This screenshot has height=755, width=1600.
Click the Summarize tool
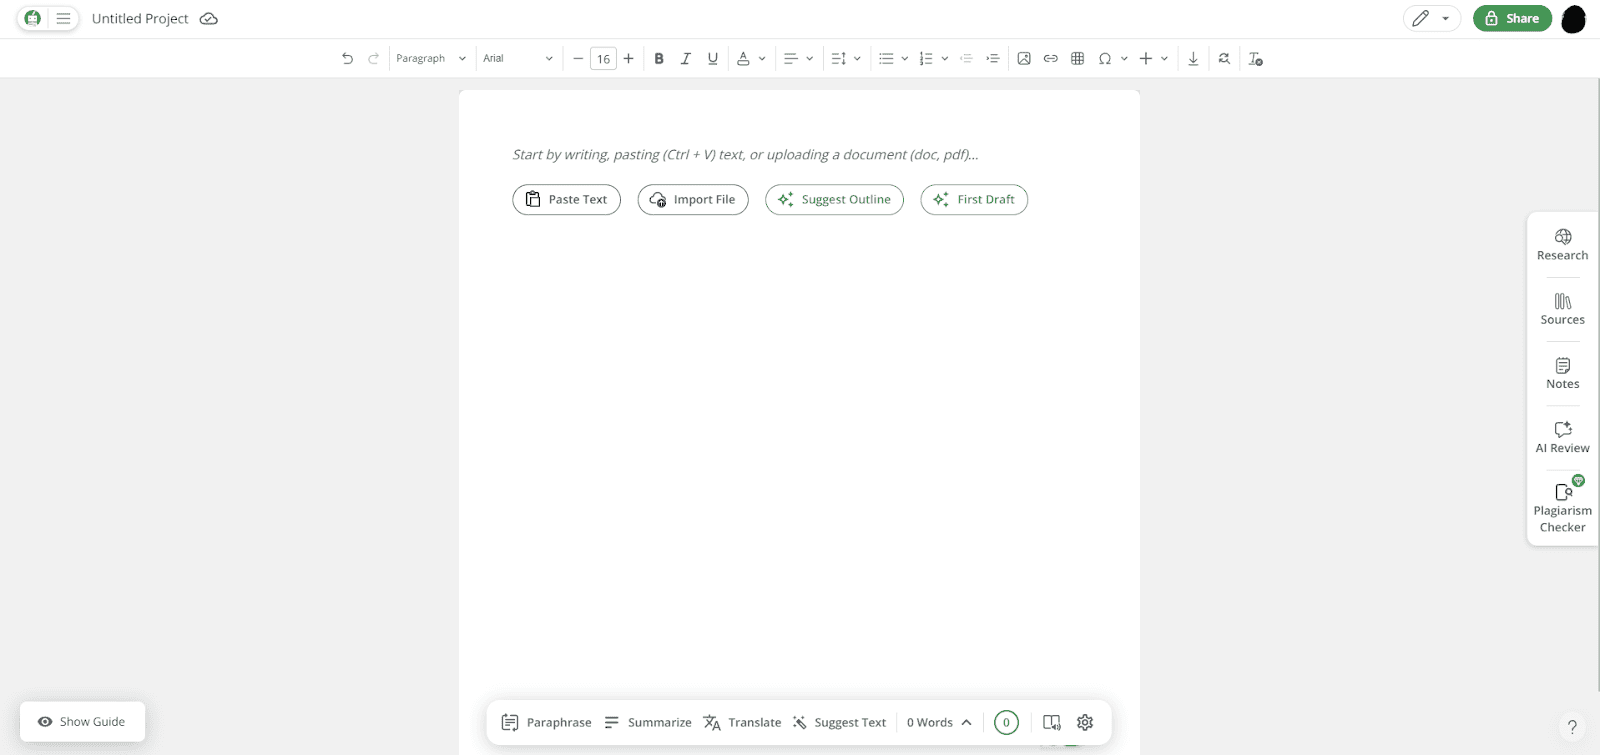[648, 722]
